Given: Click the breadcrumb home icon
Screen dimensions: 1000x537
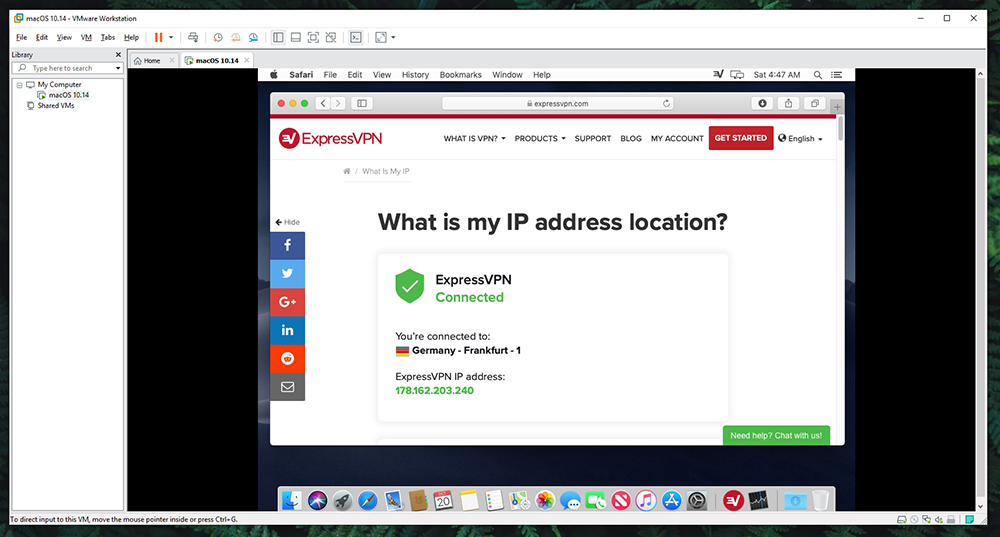Looking at the screenshot, I should 347,171.
